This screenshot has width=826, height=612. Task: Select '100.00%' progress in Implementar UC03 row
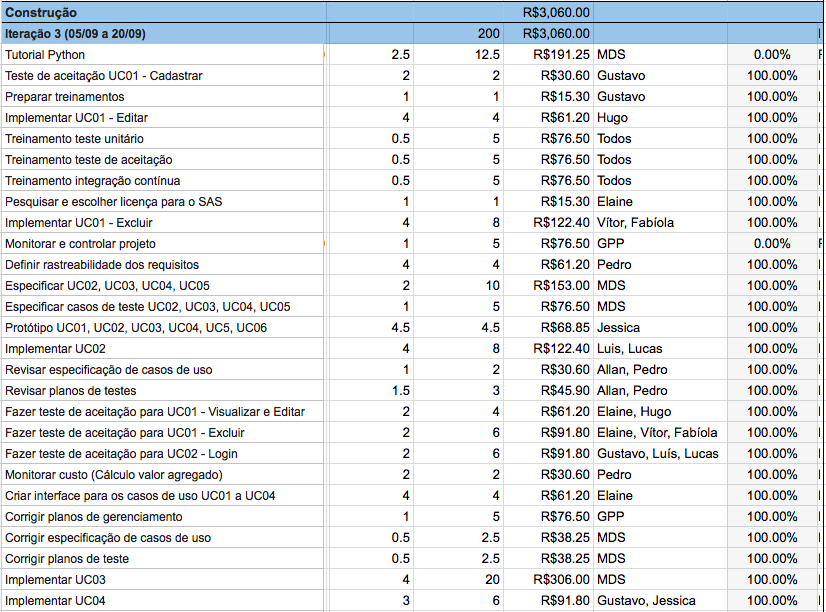click(x=772, y=580)
